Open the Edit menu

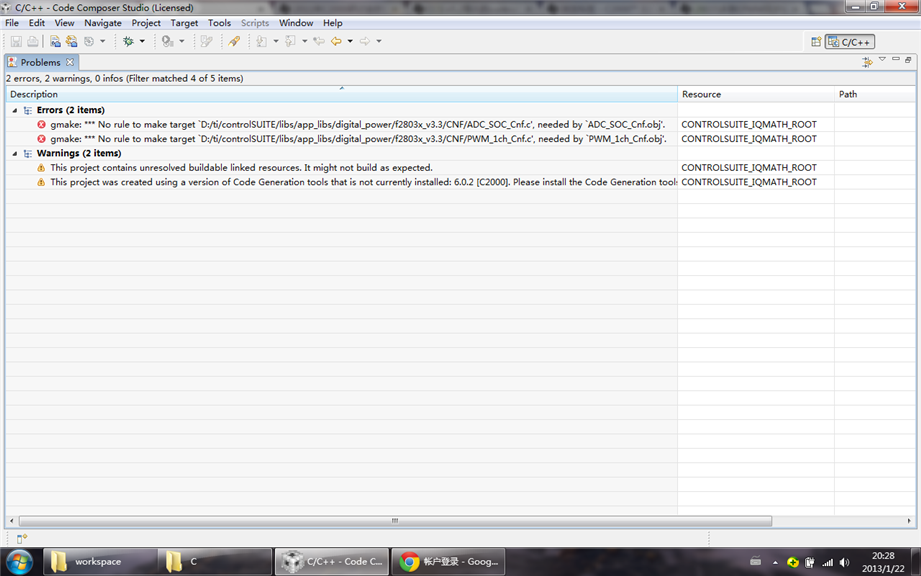click(37, 23)
